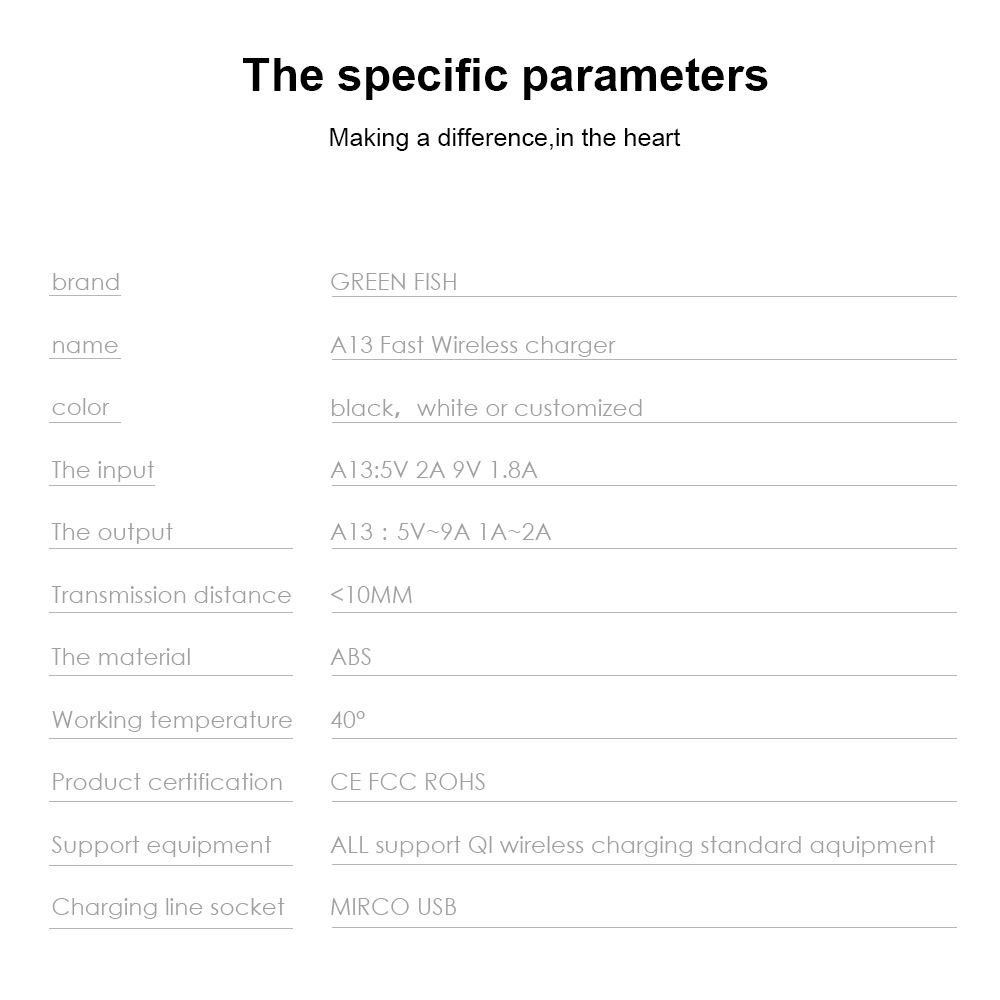Select the "brand" label
The height and width of the screenshot is (1000, 1000).
coord(86,282)
